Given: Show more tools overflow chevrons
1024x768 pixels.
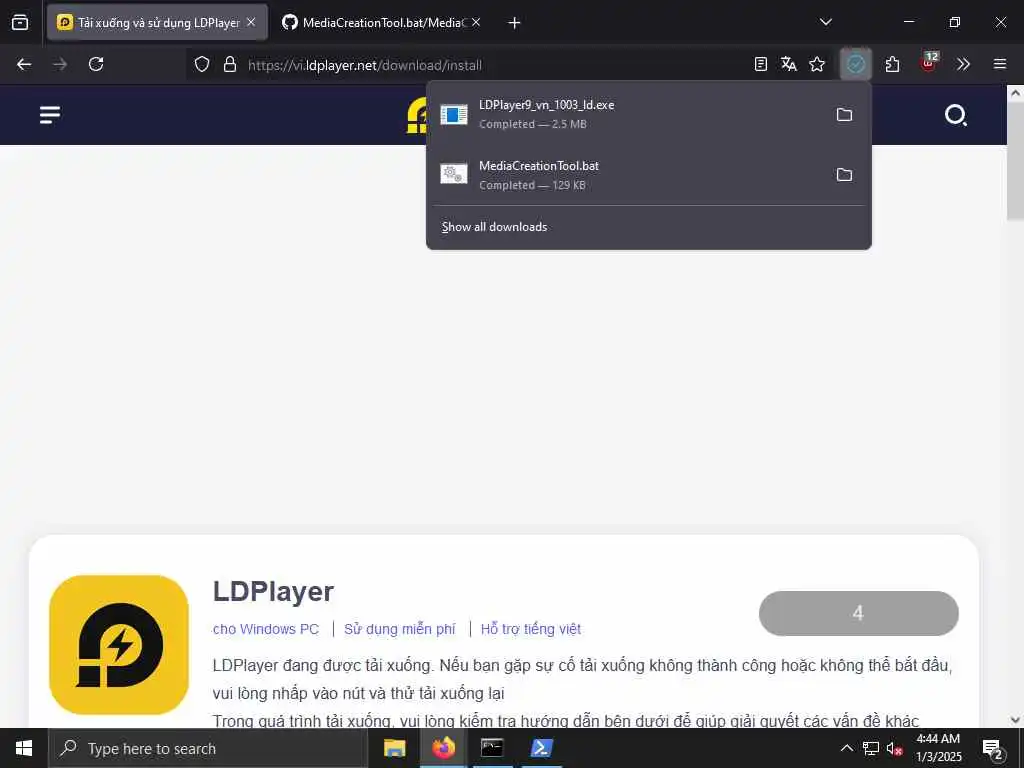Looking at the screenshot, I should pos(963,64).
